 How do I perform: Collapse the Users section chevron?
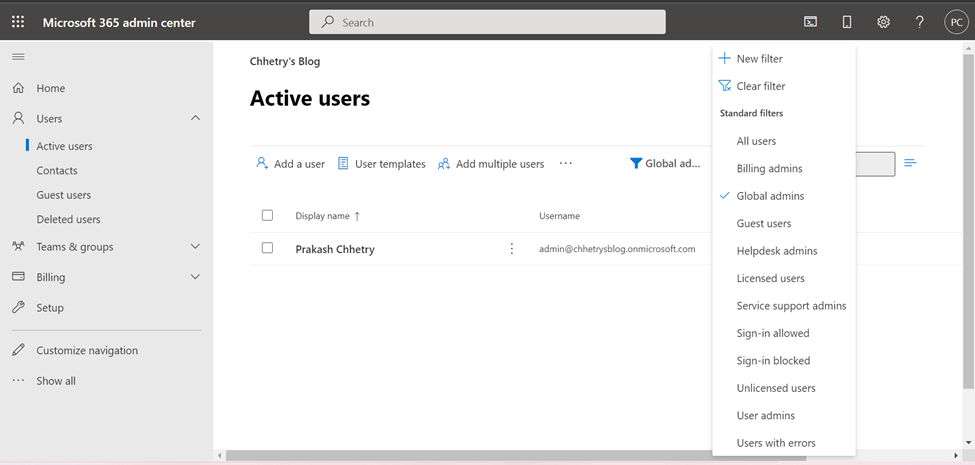[x=195, y=118]
